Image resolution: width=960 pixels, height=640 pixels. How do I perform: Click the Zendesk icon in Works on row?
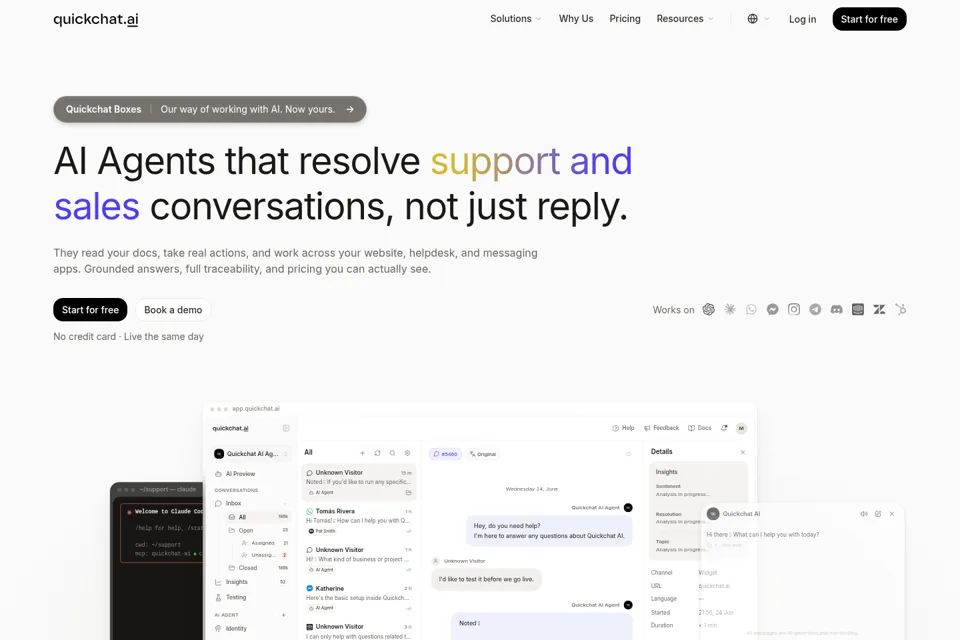[879, 309]
